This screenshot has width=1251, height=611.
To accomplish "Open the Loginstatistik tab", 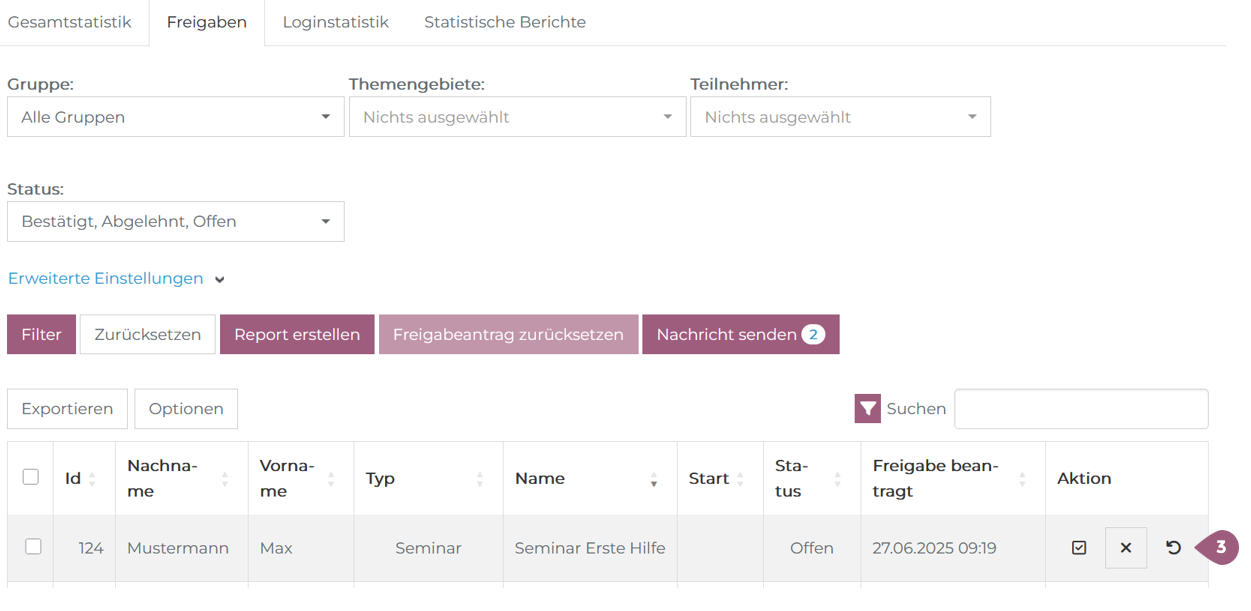I will tap(335, 22).
